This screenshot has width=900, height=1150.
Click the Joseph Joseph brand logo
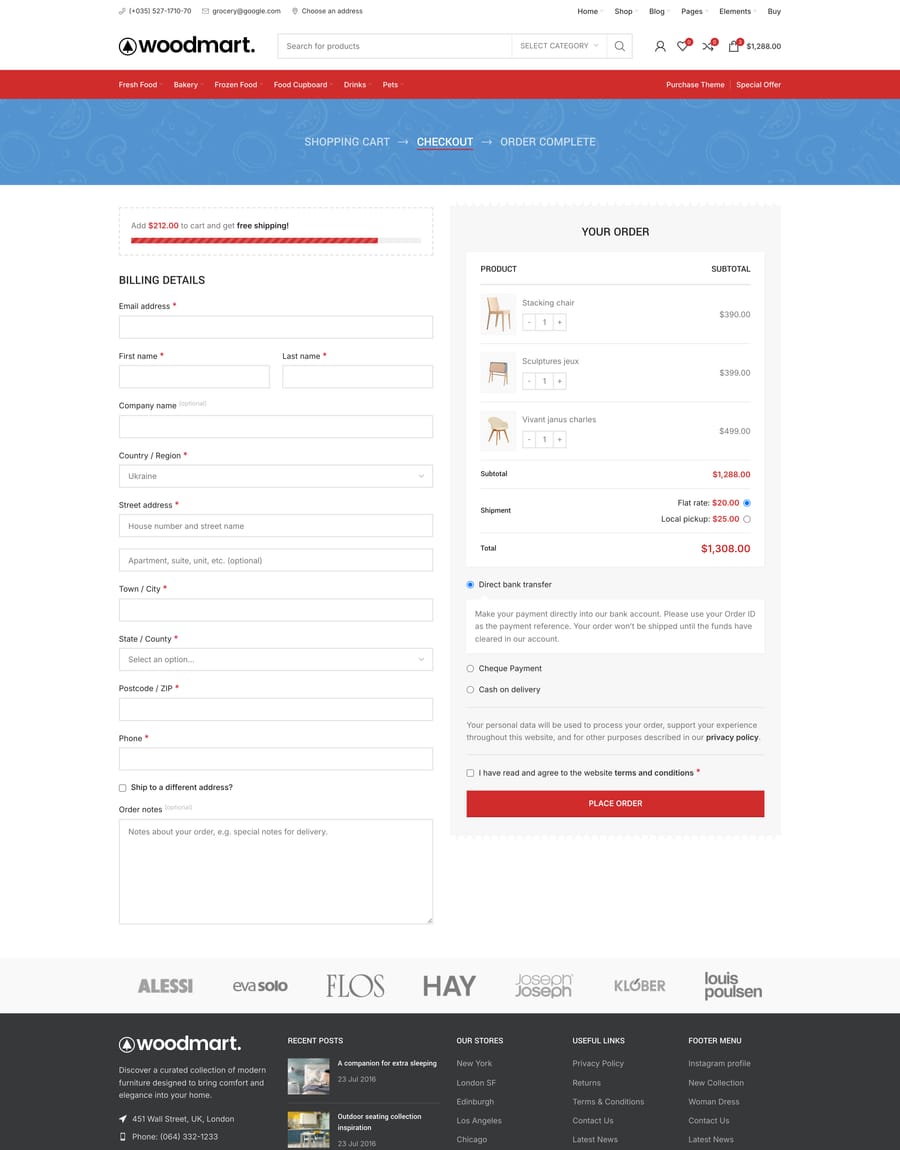tap(544, 986)
